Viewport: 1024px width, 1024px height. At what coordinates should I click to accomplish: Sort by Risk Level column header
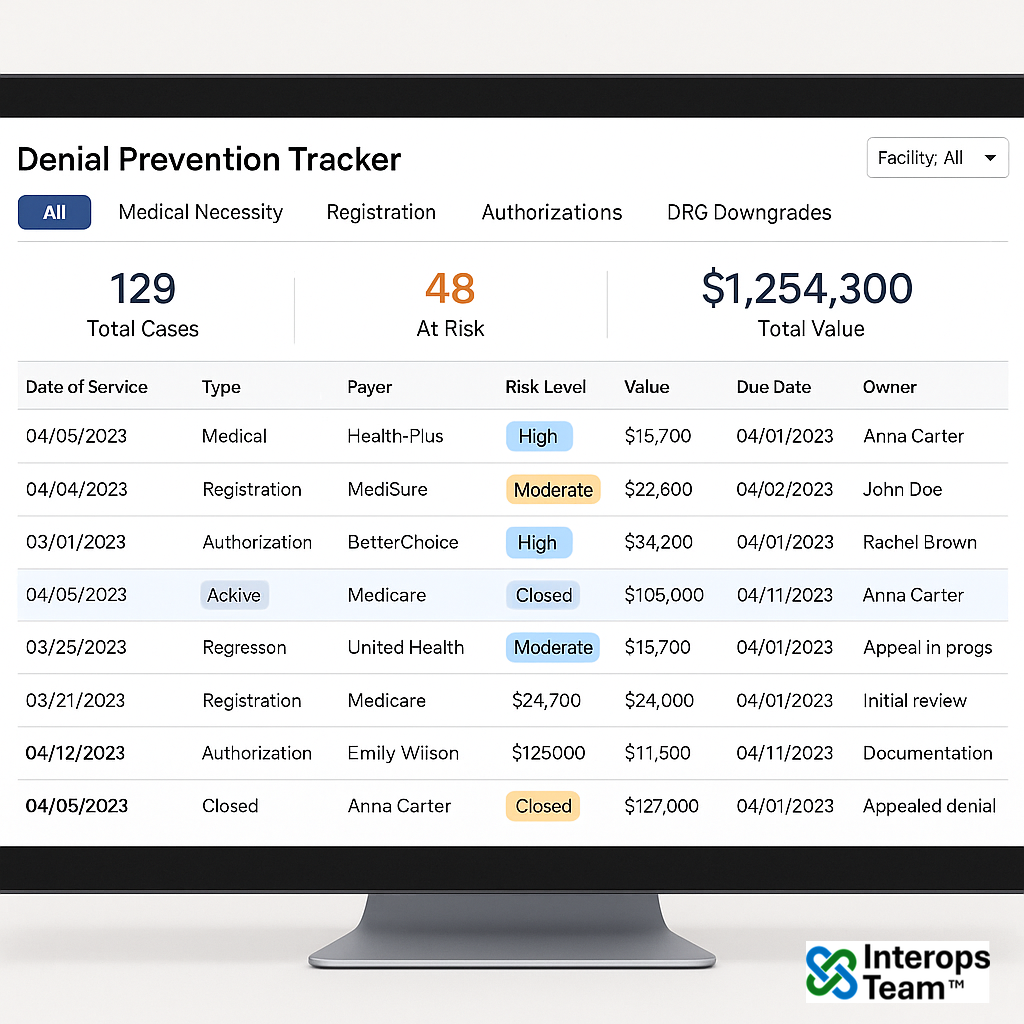click(x=545, y=387)
